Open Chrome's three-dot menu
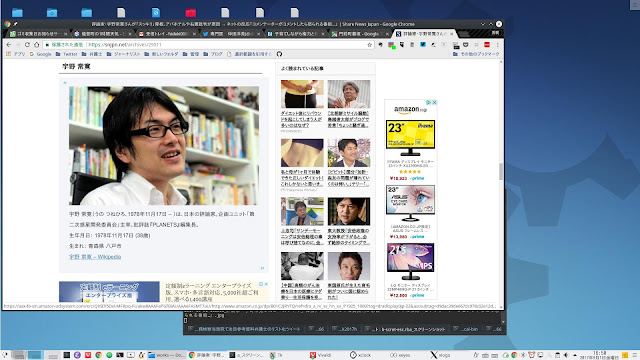640x360 pixels. [498, 44]
